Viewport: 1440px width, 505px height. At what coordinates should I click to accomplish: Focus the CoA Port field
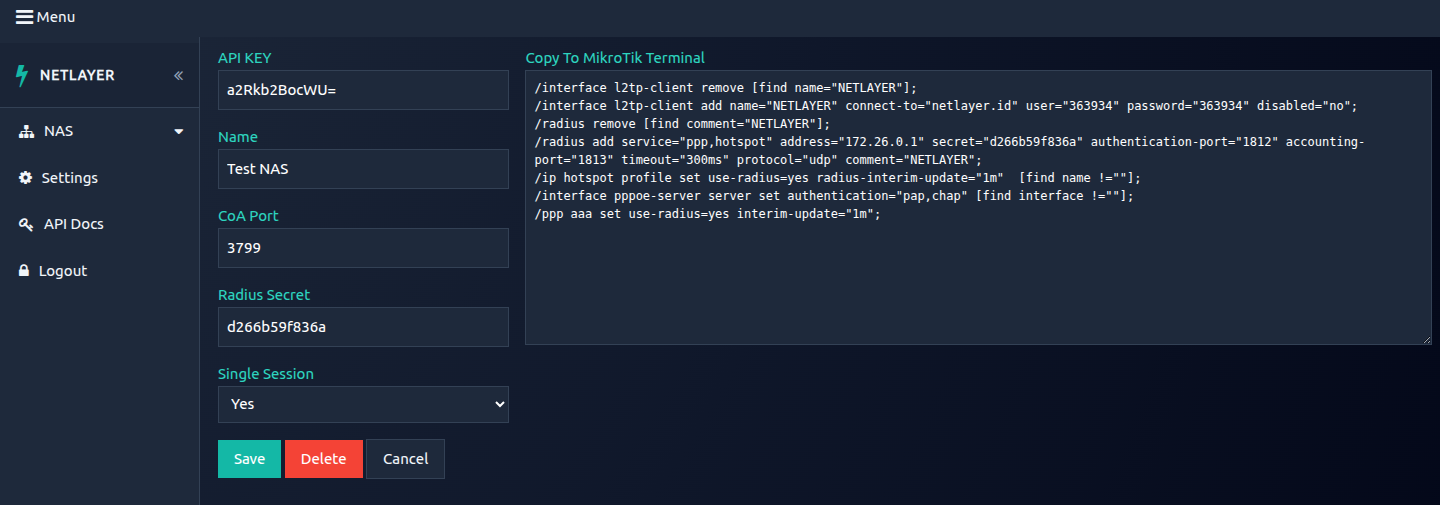[363, 248]
